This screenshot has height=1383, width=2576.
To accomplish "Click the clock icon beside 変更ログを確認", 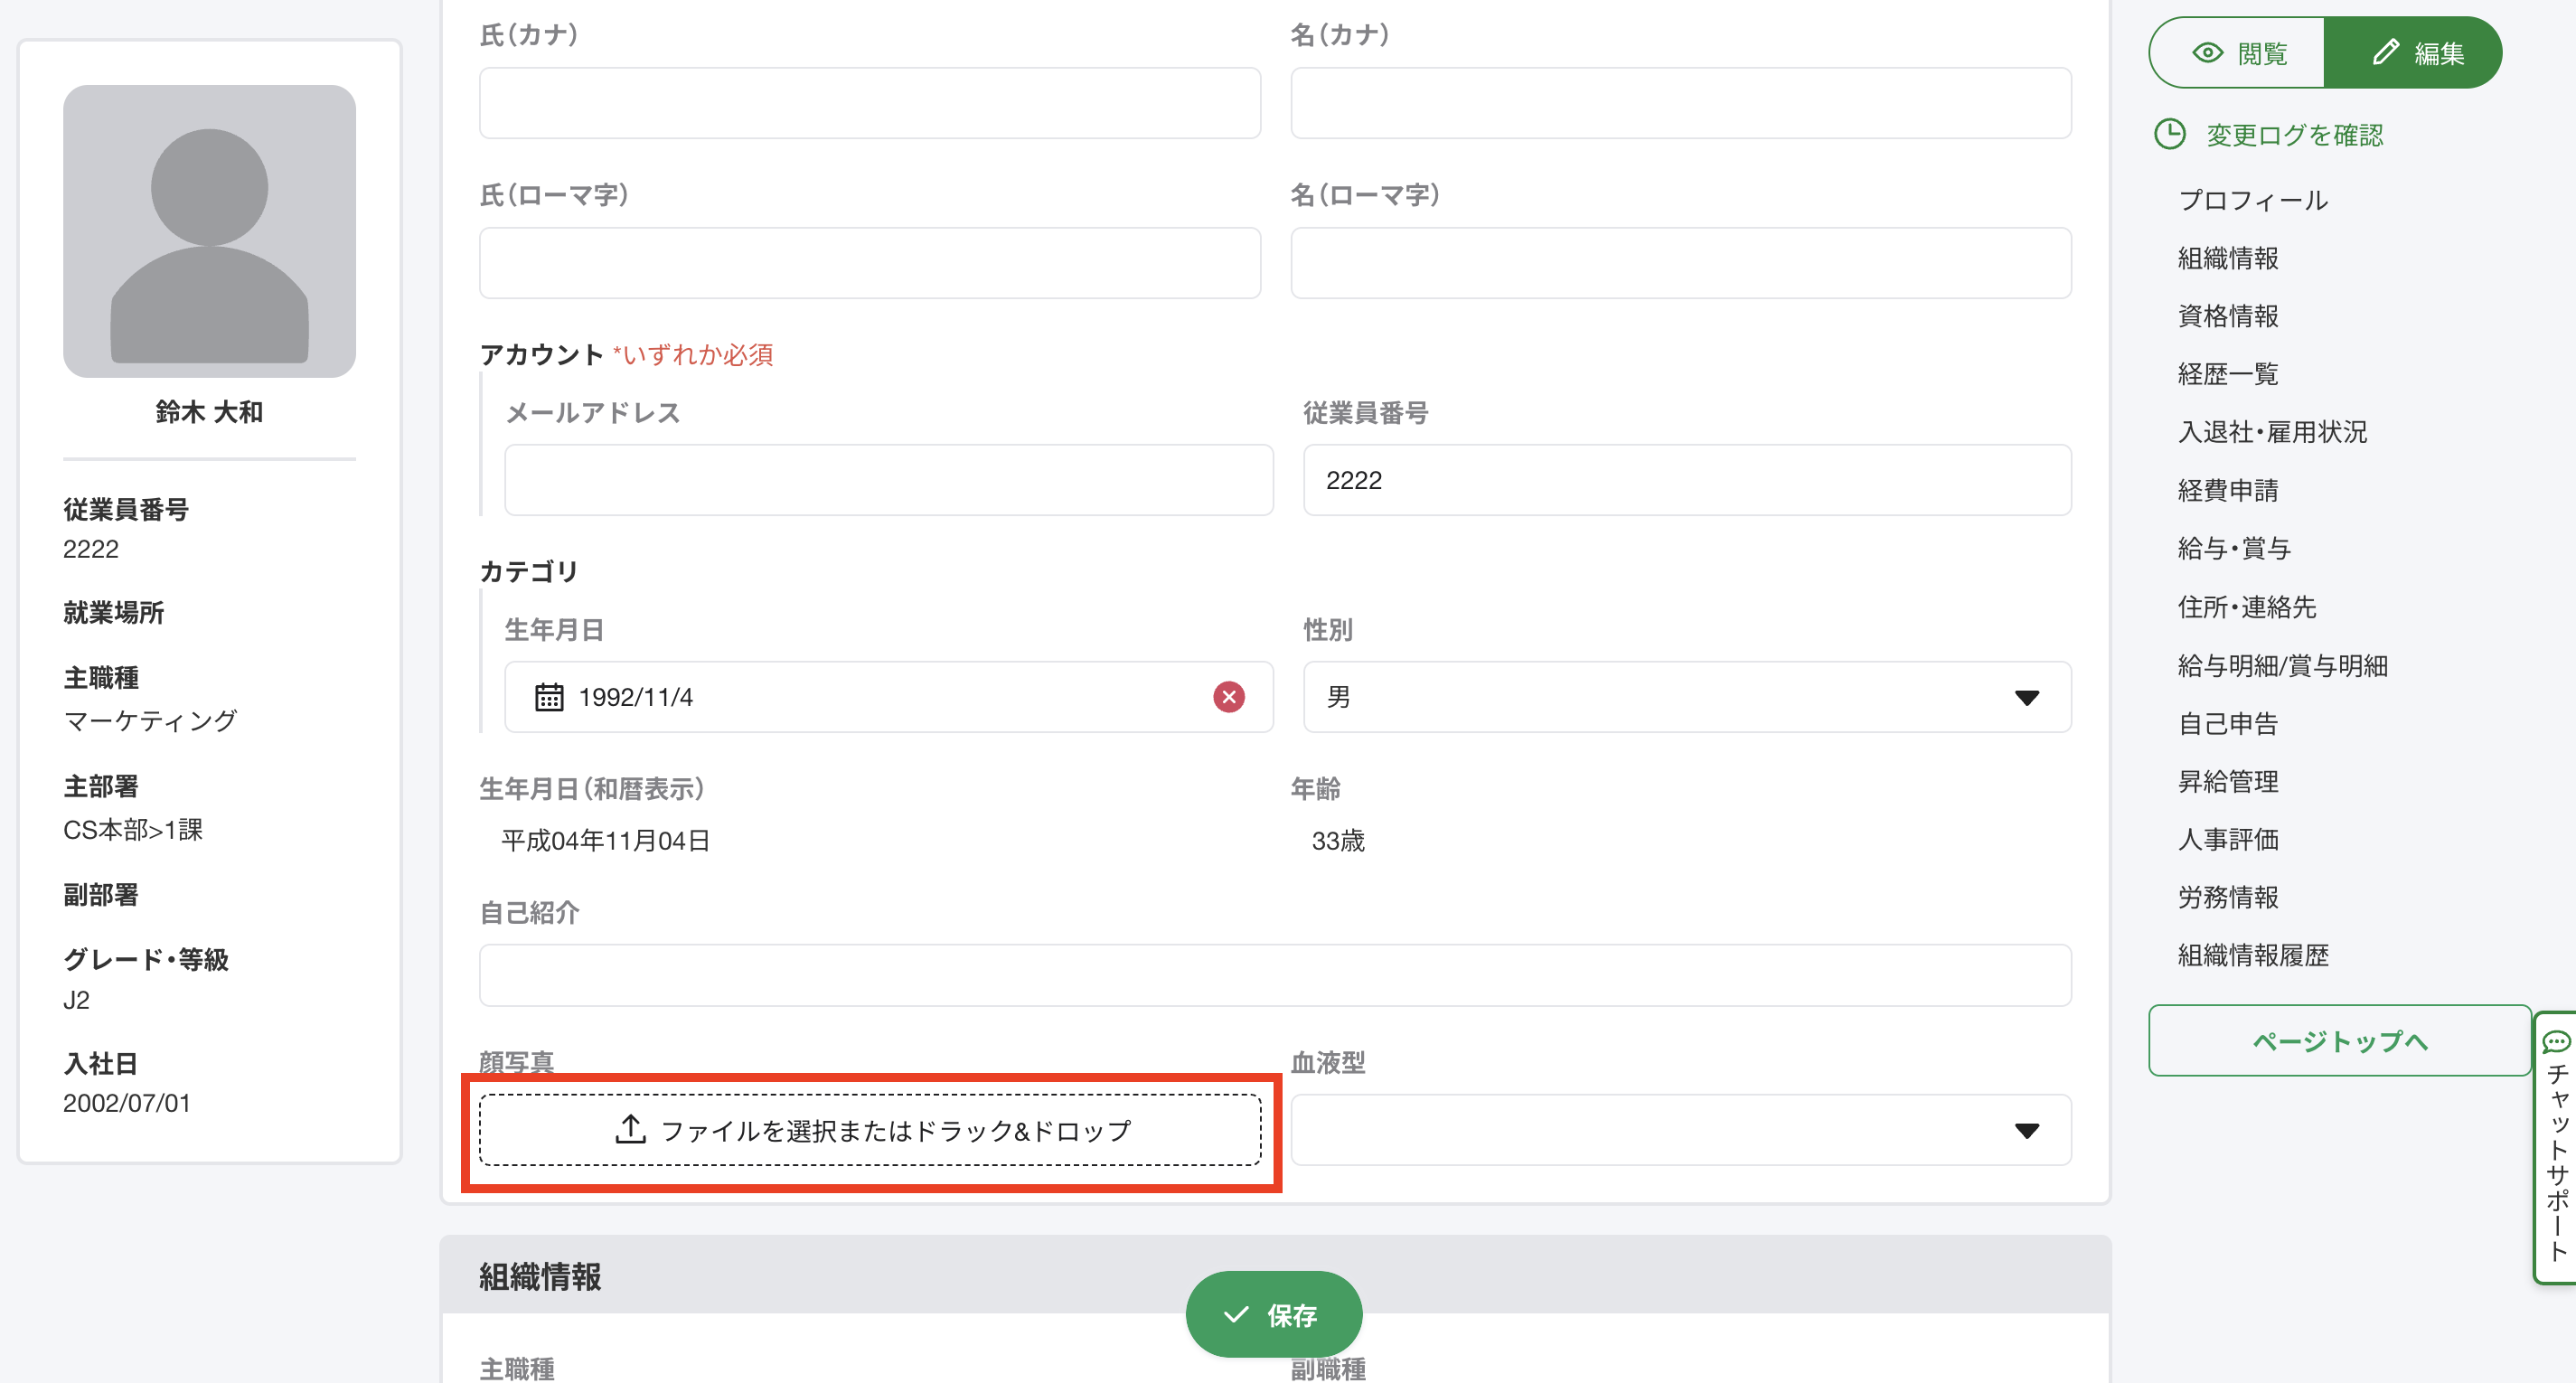I will pyautogui.click(x=2169, y=134).
